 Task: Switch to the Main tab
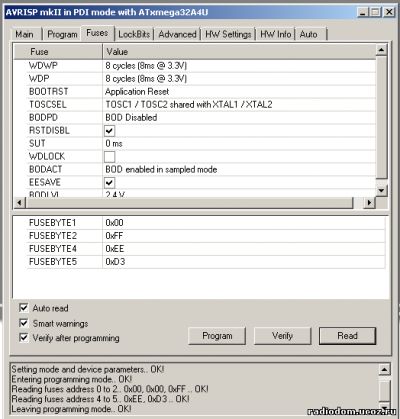click(x=25, y=34)
